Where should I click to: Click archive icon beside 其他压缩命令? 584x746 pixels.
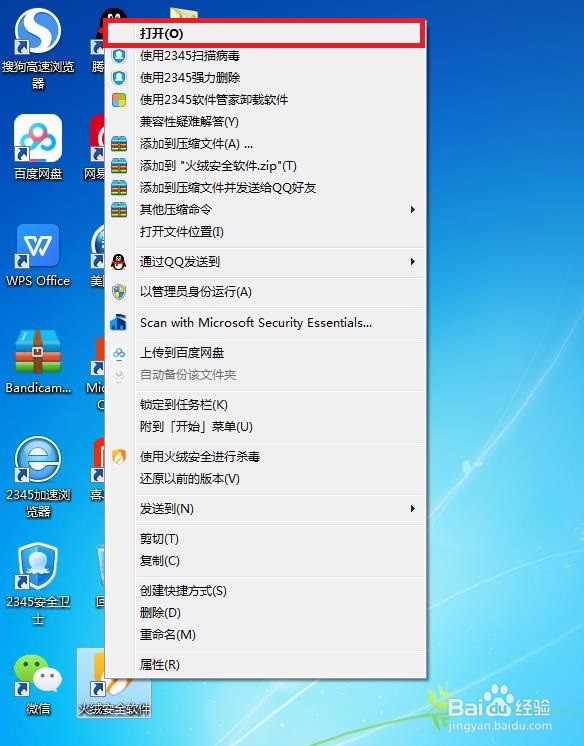[x=119, y=209]
